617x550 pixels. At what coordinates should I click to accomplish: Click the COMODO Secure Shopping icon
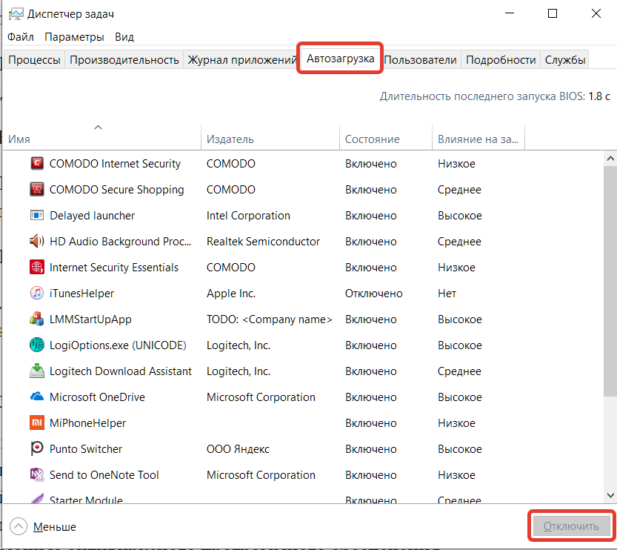(37, 189)
